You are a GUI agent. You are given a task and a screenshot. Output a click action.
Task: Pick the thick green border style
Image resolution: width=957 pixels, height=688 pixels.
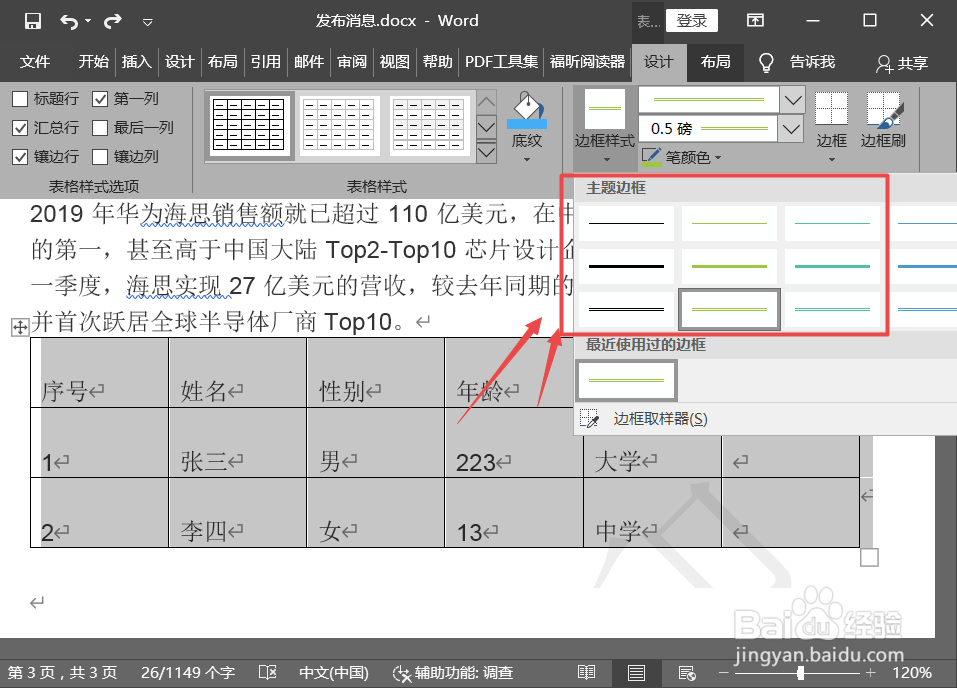(729, 266)
